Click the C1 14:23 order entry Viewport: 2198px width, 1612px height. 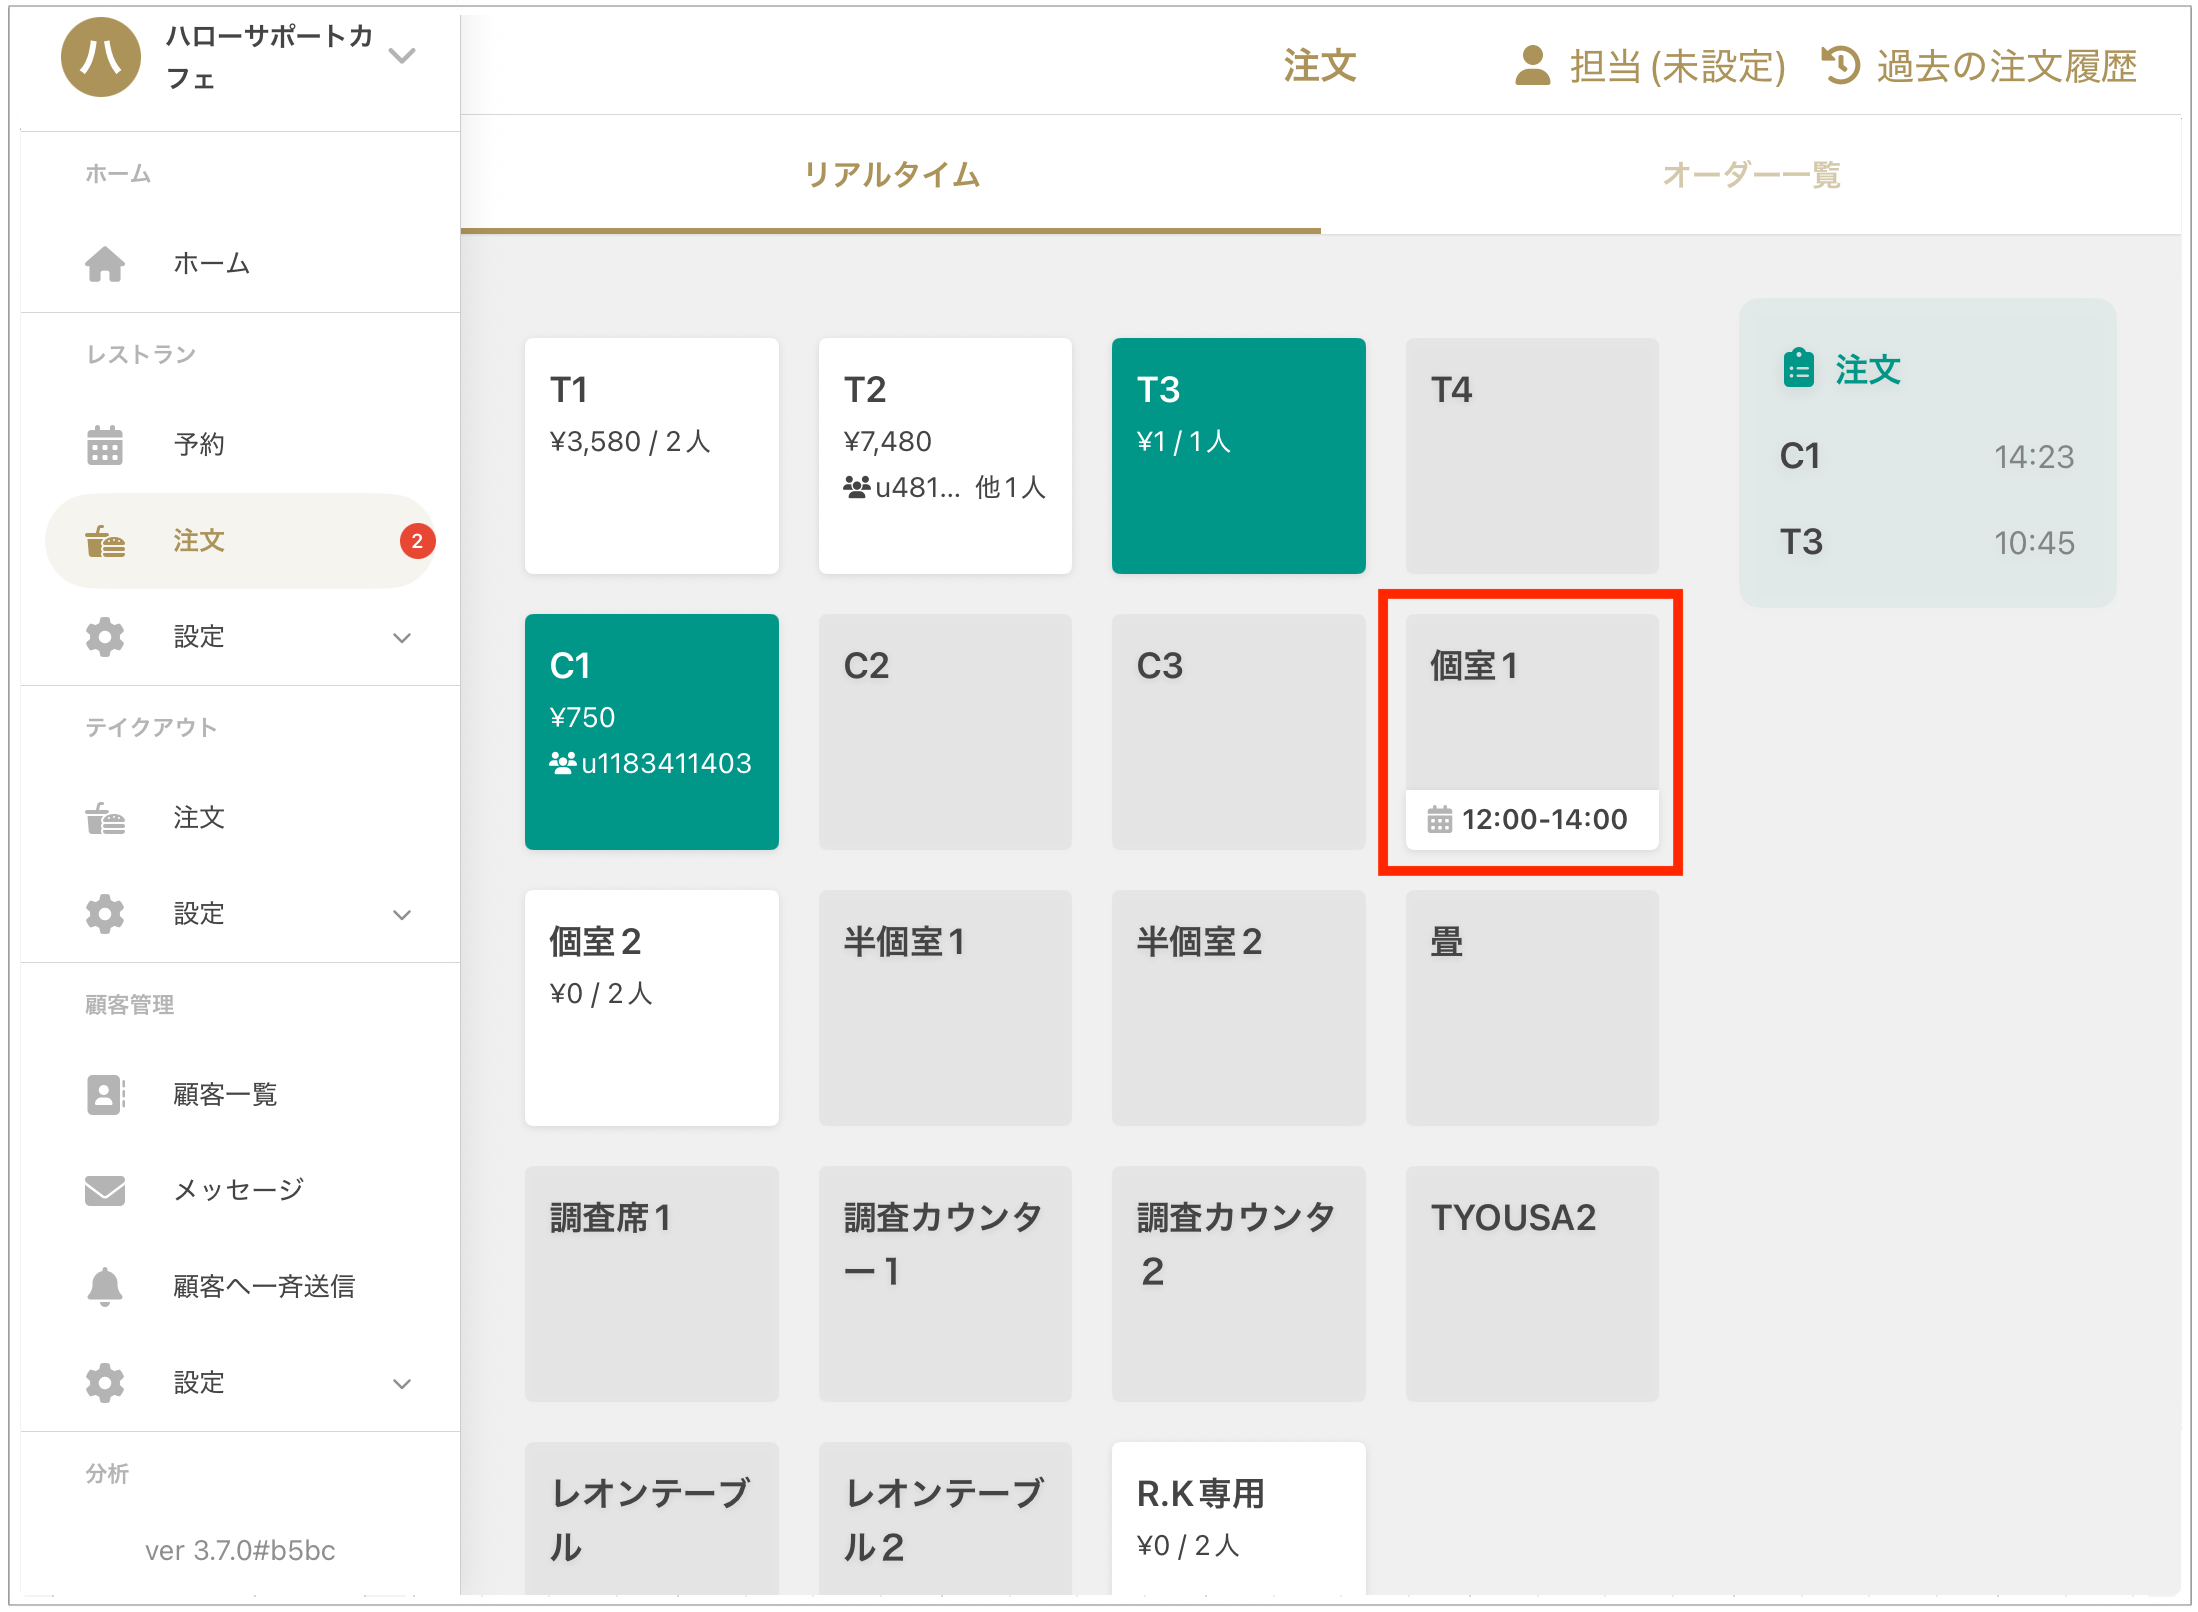[x=1926, y=457]
